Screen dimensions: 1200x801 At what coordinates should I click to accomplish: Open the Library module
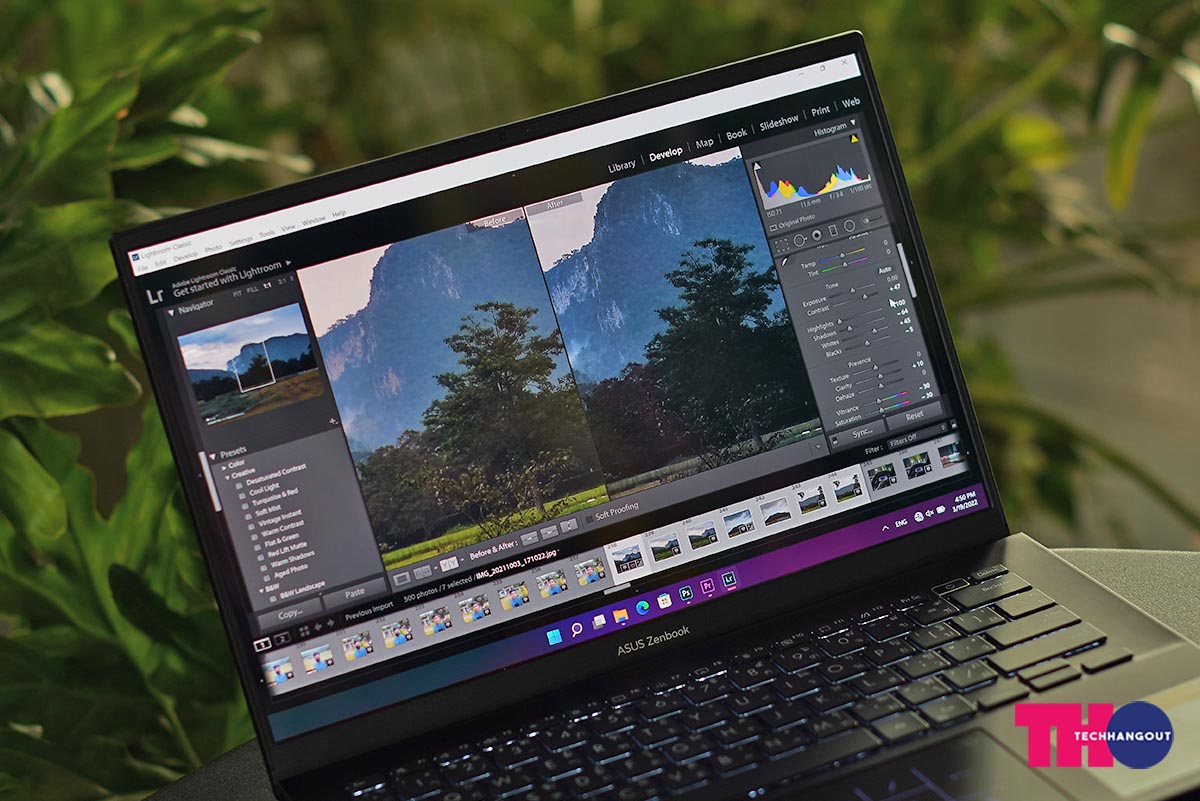point(621,166)
